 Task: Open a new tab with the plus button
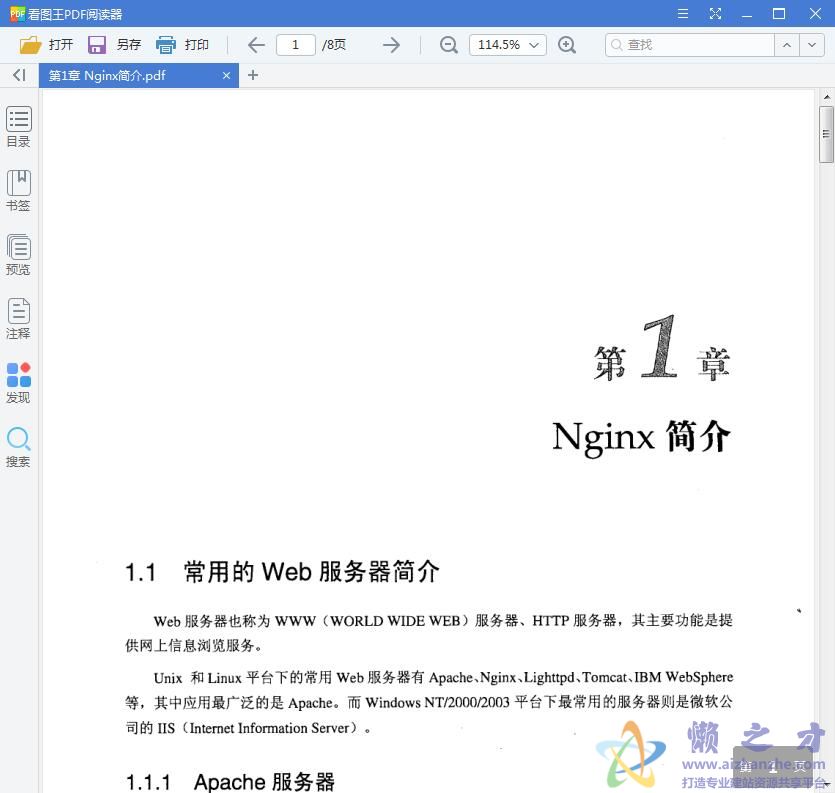253,75
